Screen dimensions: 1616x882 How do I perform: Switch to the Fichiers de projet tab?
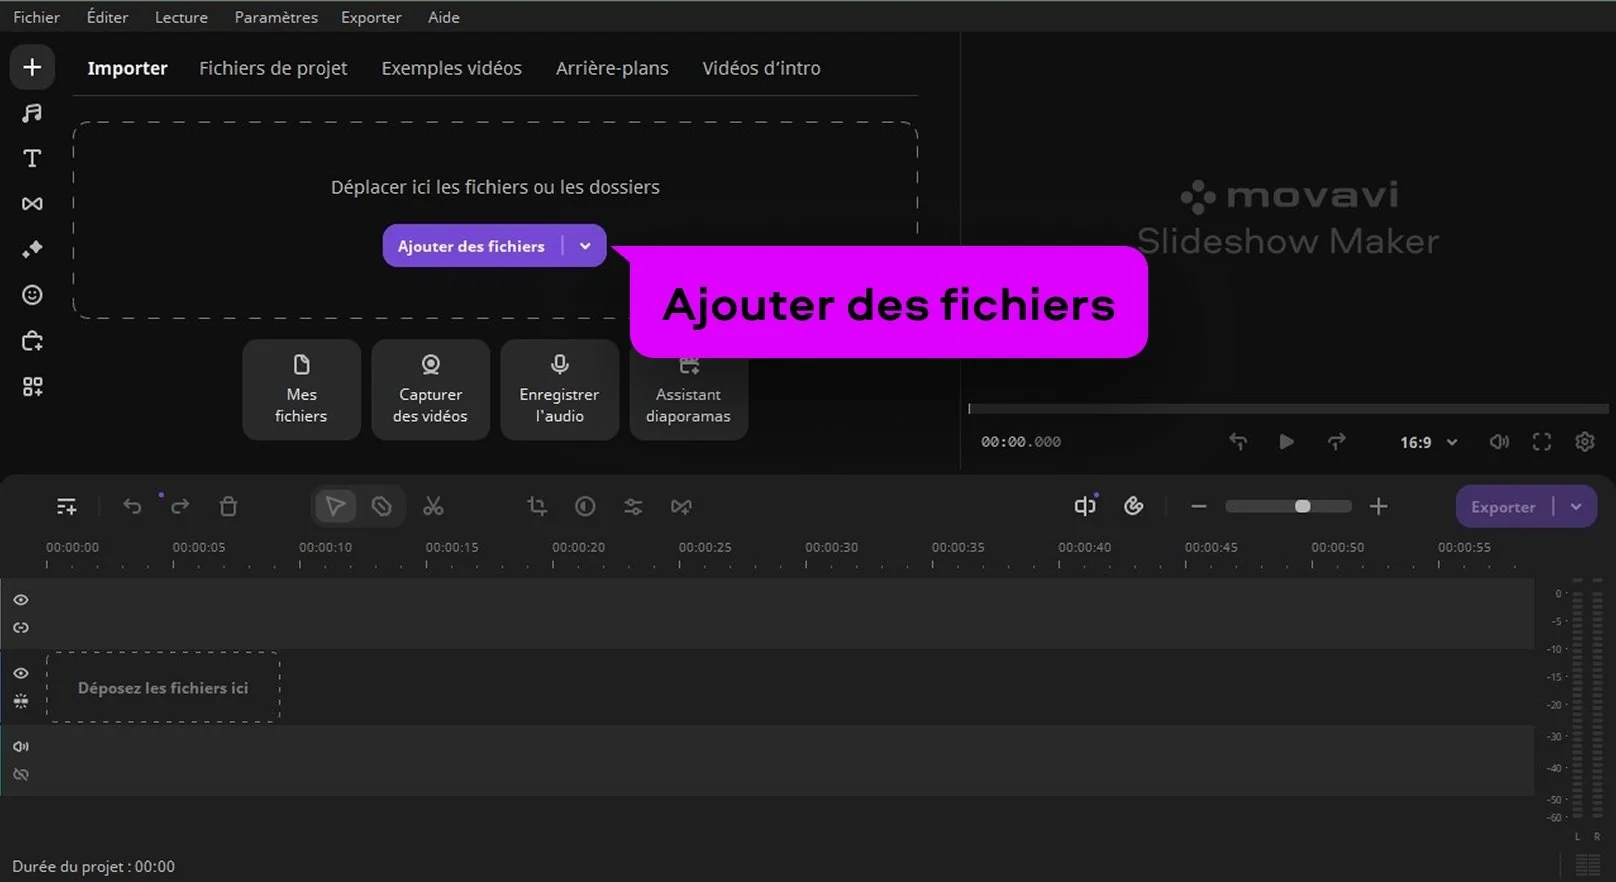tap(273, 68)
